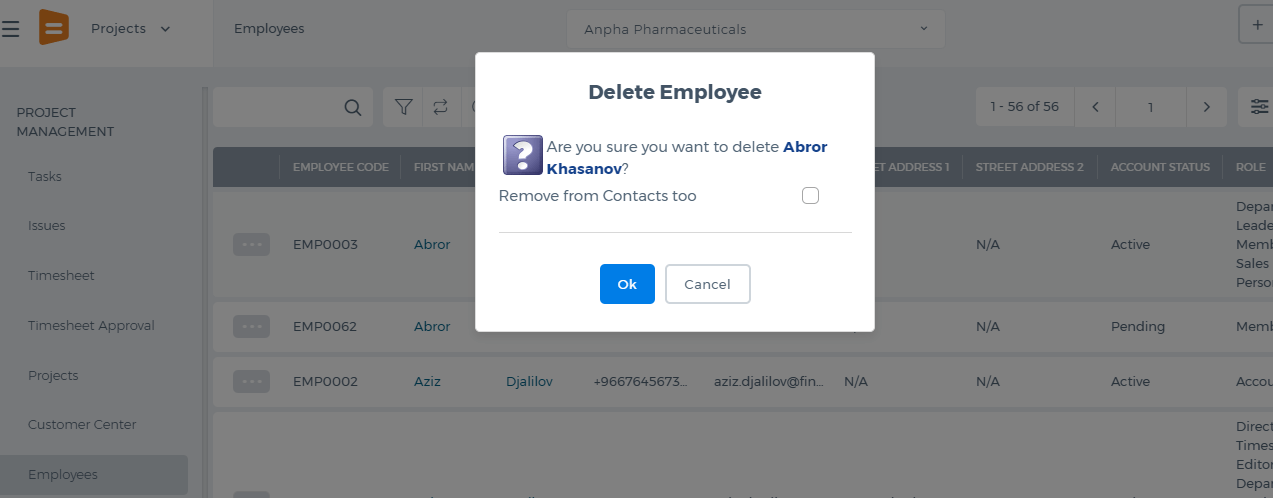Enable Remove from Contacts too checkbox
The height and width of the screenshot is (498, 1273).
click(810, 196)
